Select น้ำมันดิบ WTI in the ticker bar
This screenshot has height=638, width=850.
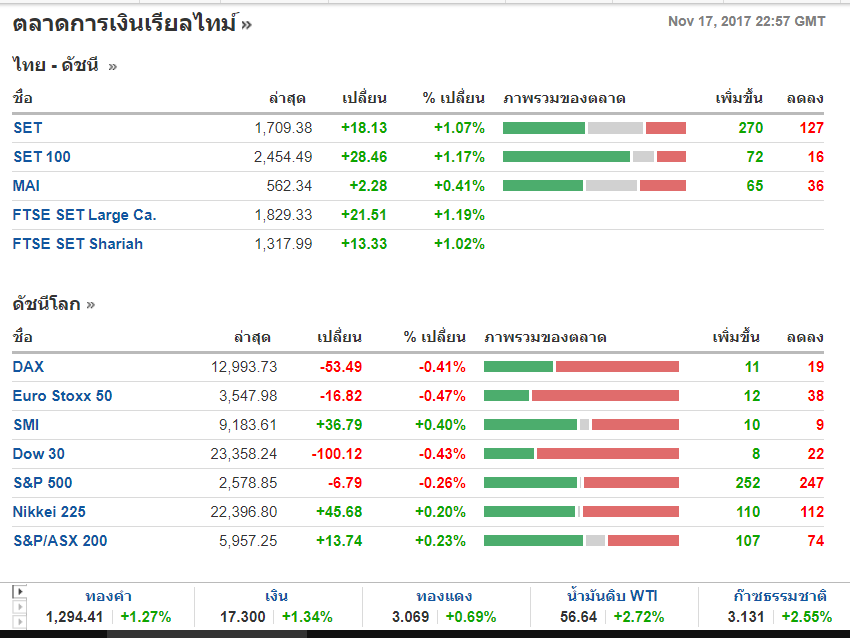[x=611, y=596]
